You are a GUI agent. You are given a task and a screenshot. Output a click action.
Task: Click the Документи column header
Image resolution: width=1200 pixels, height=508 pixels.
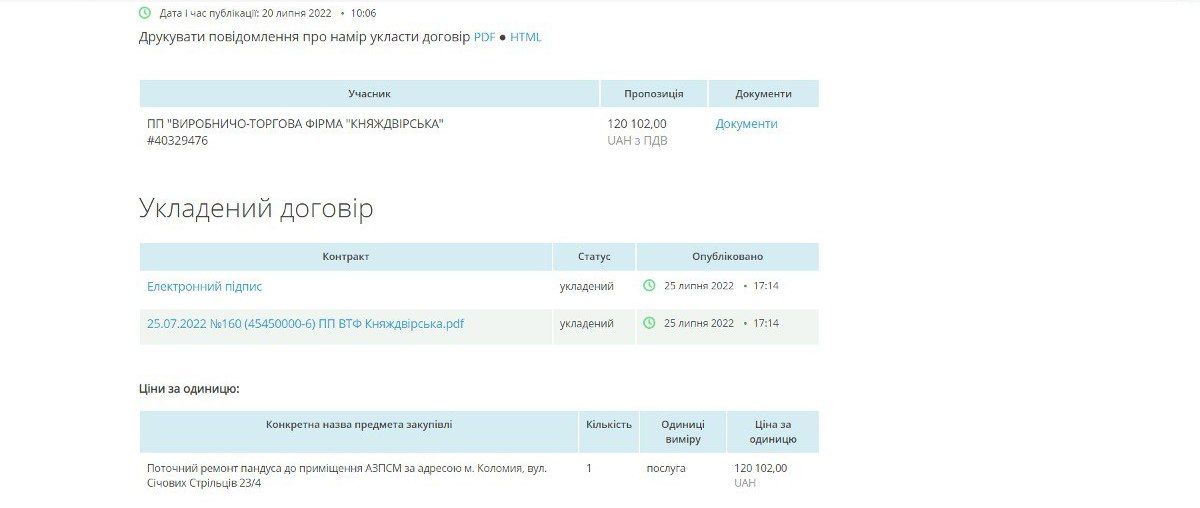click(x=763, y=94)
